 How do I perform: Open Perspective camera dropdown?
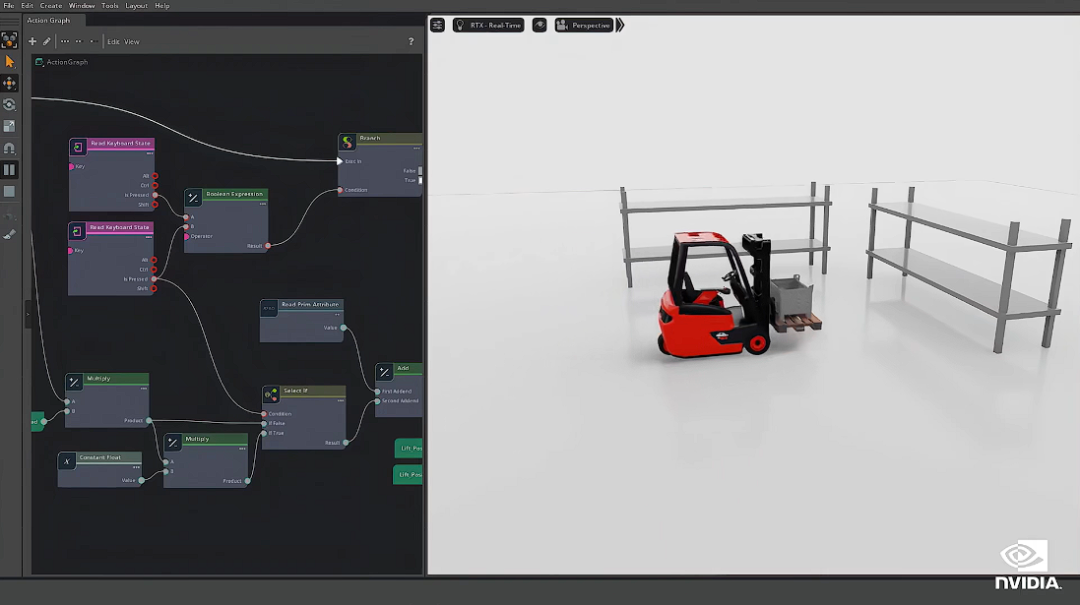(584, 25)
